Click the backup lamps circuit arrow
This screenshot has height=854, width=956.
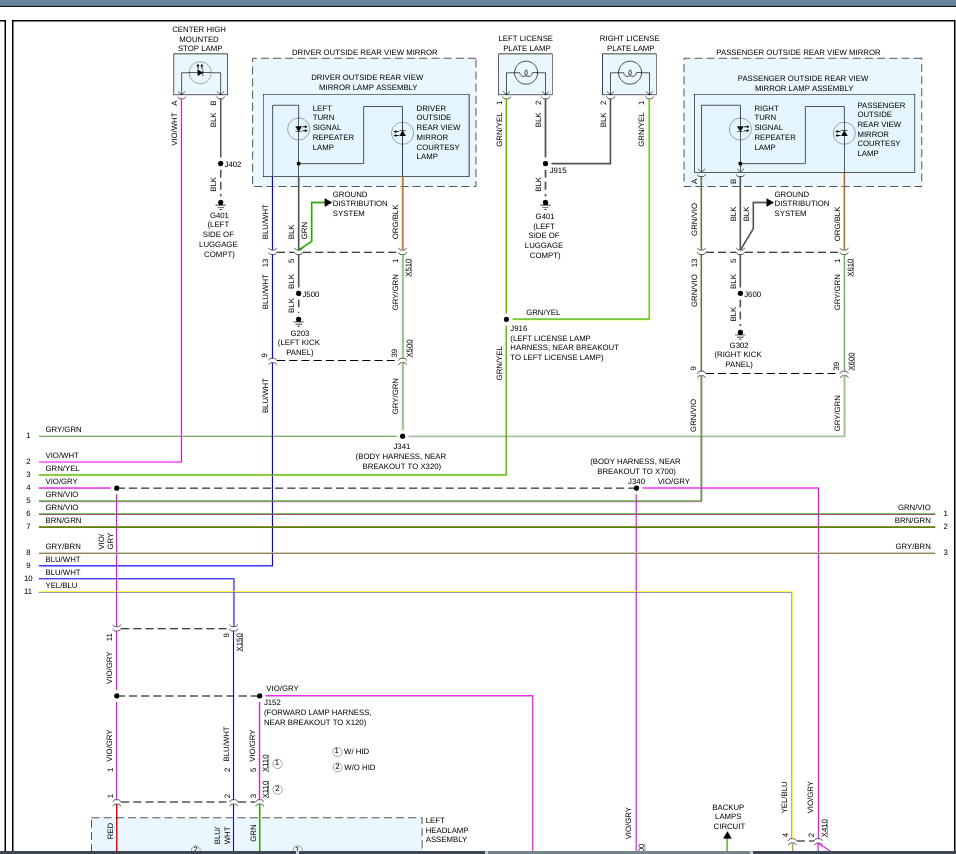click(x=727, y=836)
